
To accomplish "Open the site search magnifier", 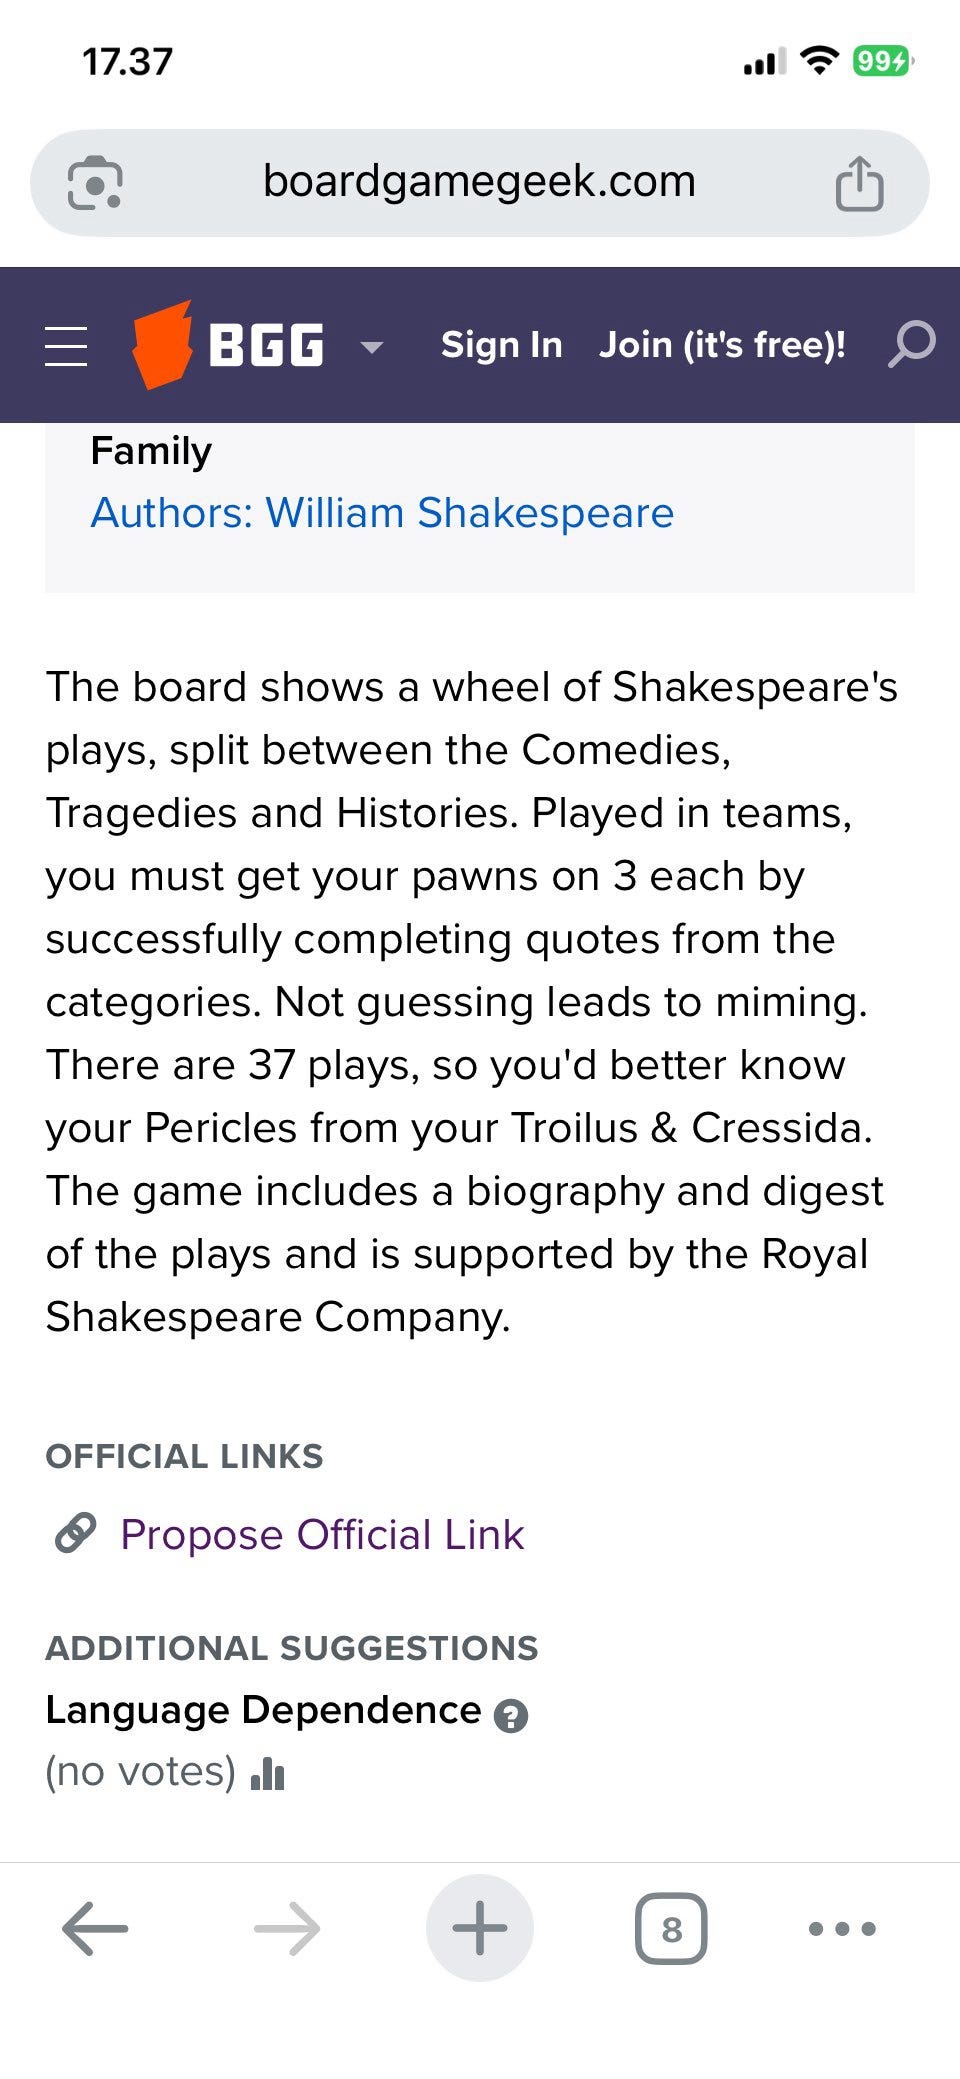I will (x=911, y=345).
